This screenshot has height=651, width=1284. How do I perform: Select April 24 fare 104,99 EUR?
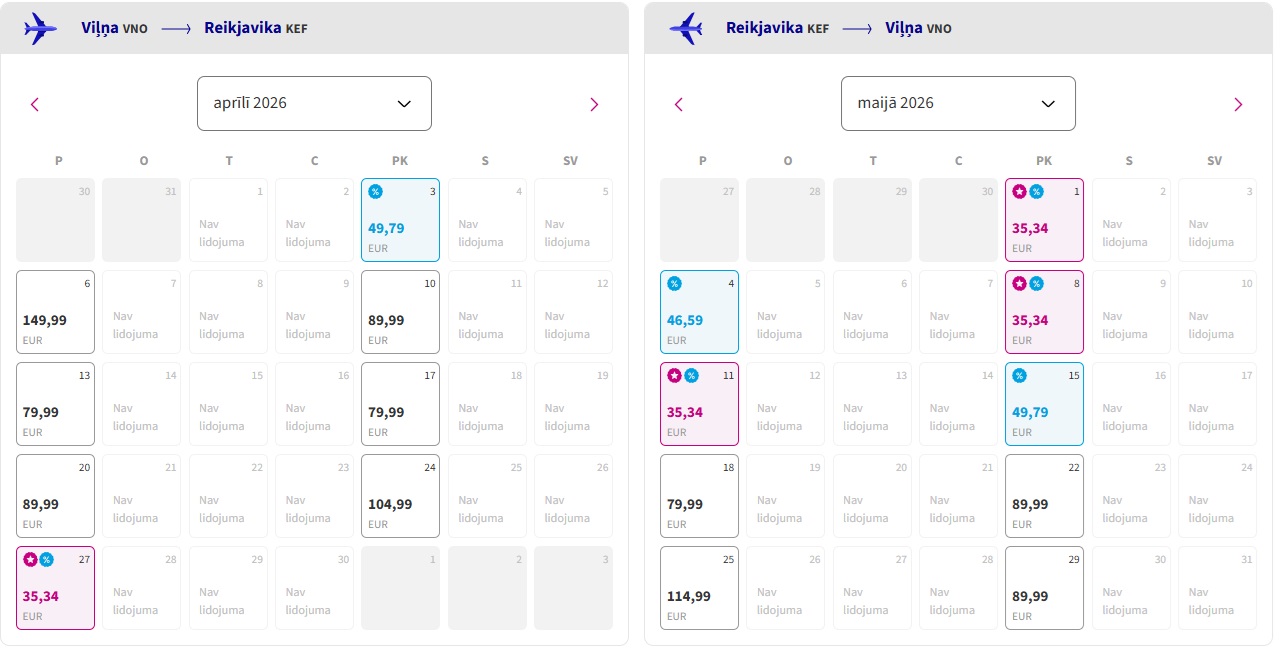[x=400, y=496]
